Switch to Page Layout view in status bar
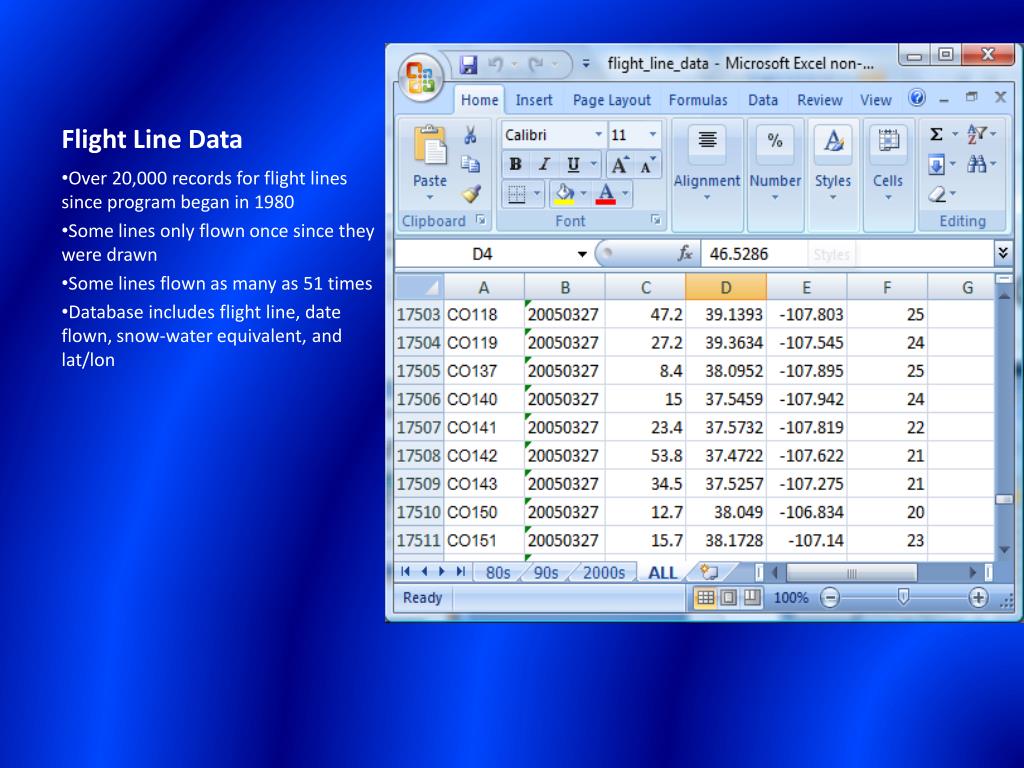Viewport: 1024px width, 768px height. click(728, 598)
